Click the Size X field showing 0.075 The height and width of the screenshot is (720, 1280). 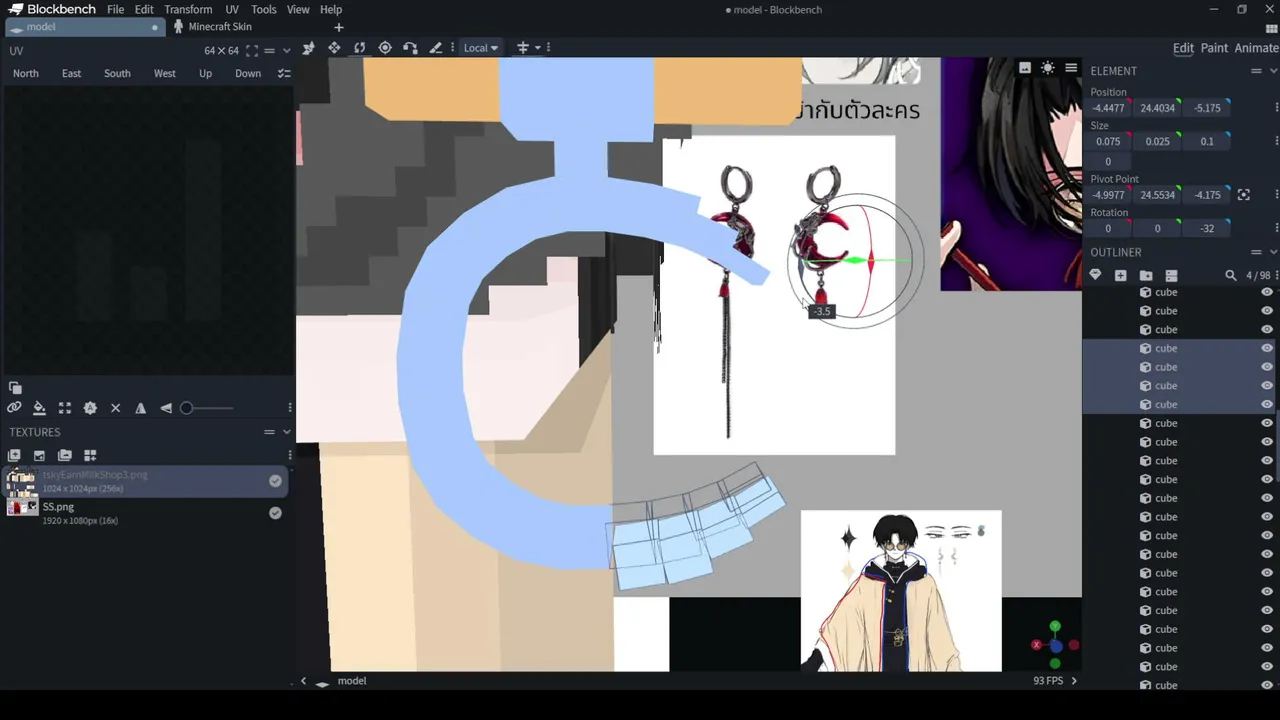(x=1108, y=141)
